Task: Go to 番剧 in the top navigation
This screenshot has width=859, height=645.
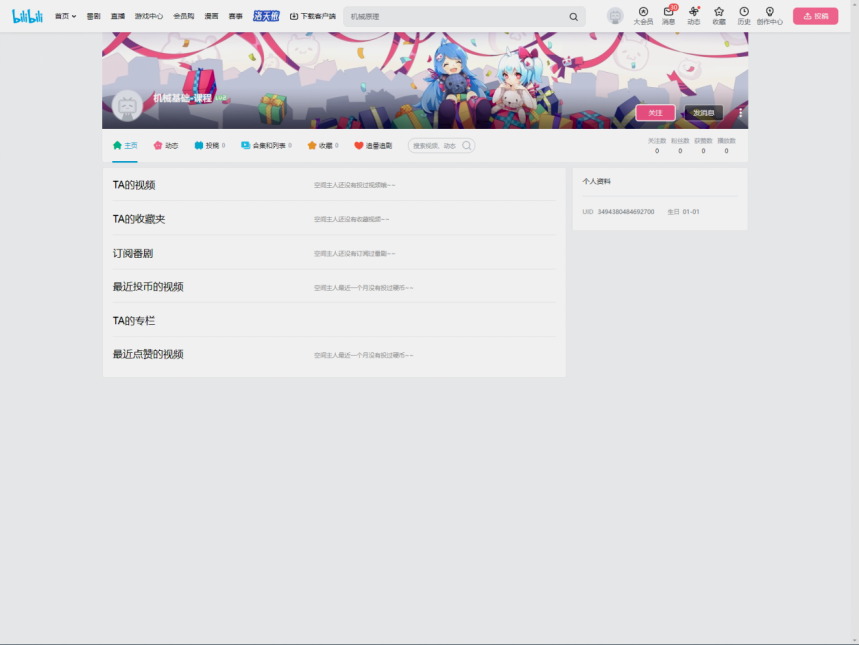Action: click(94, 16)
